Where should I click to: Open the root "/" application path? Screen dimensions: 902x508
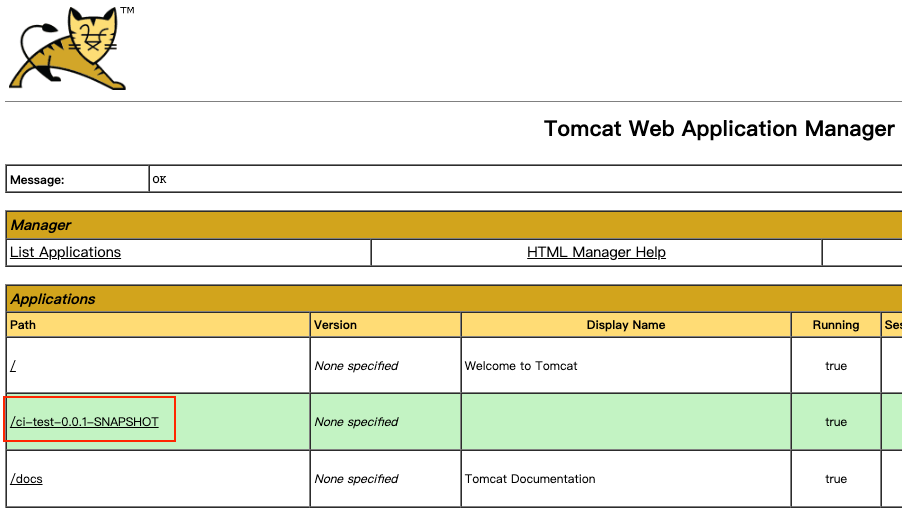pos(13,365)
